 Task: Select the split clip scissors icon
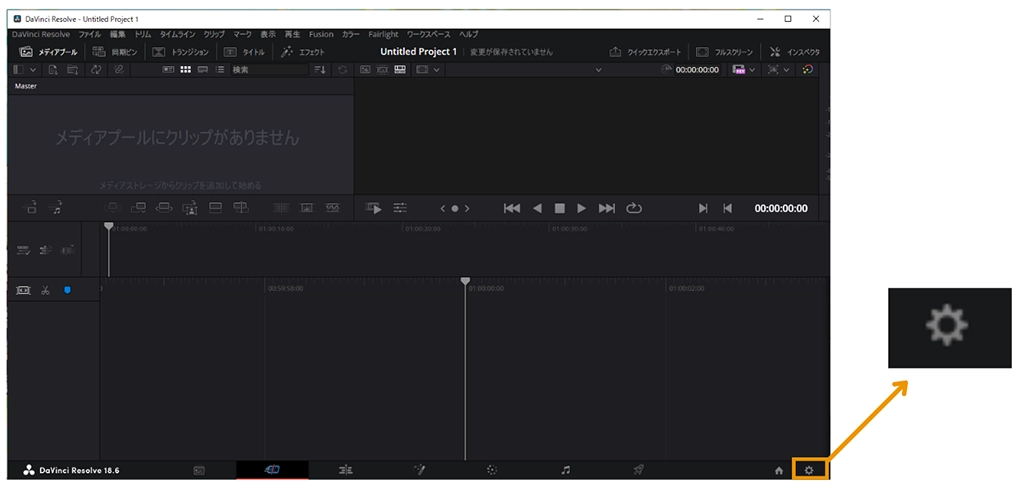click(x=45, y=291)
